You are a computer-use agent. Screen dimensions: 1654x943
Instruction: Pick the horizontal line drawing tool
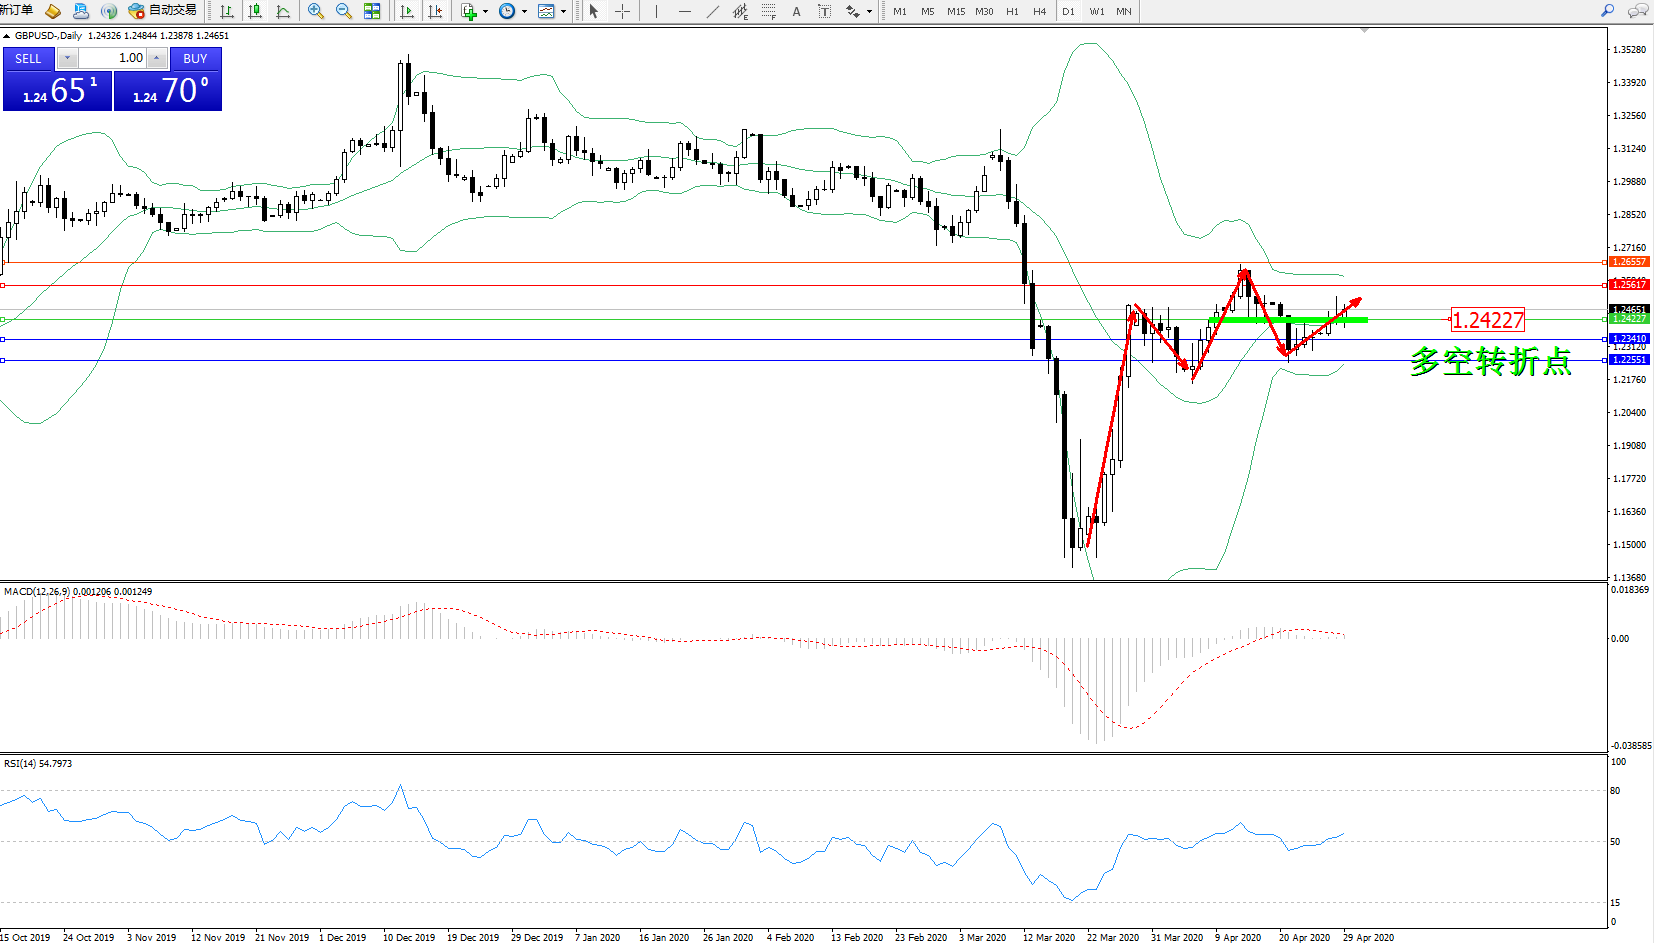point(684,11)
